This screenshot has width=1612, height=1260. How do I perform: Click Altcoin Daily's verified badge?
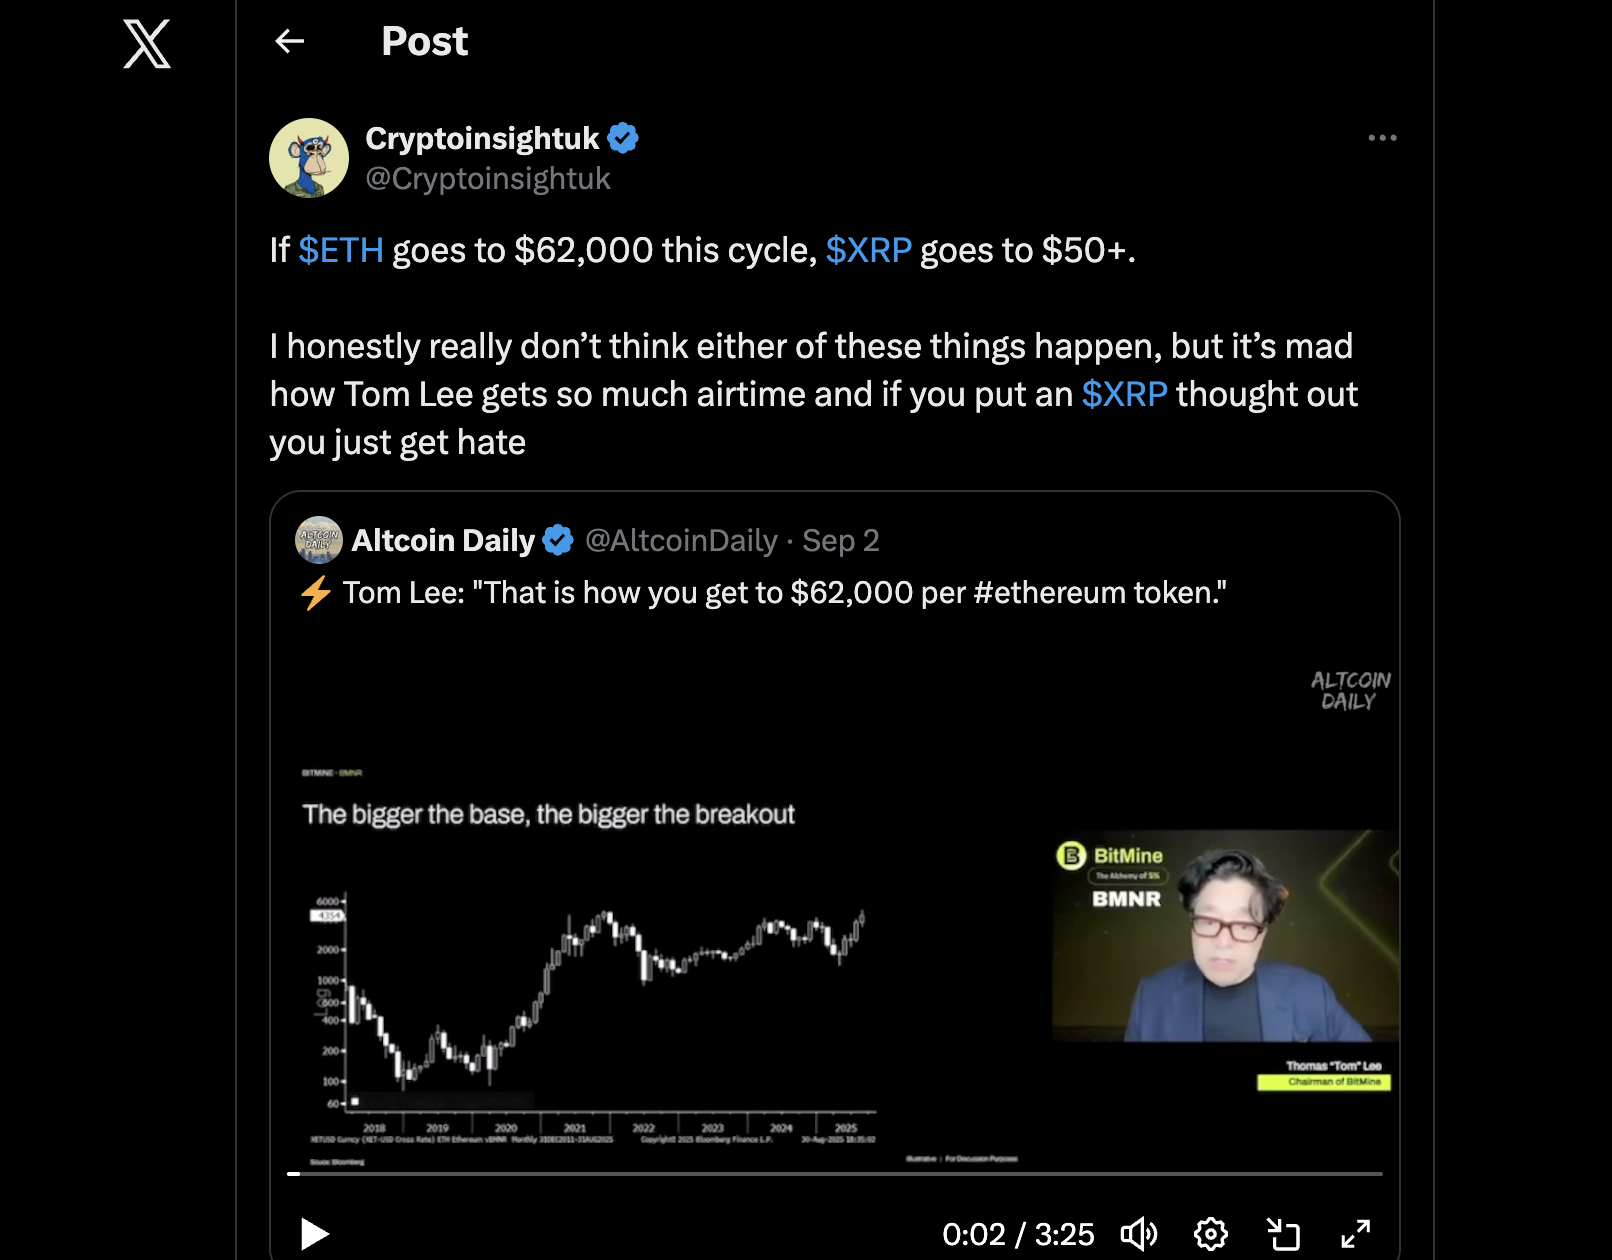click(x=558, y=541)
